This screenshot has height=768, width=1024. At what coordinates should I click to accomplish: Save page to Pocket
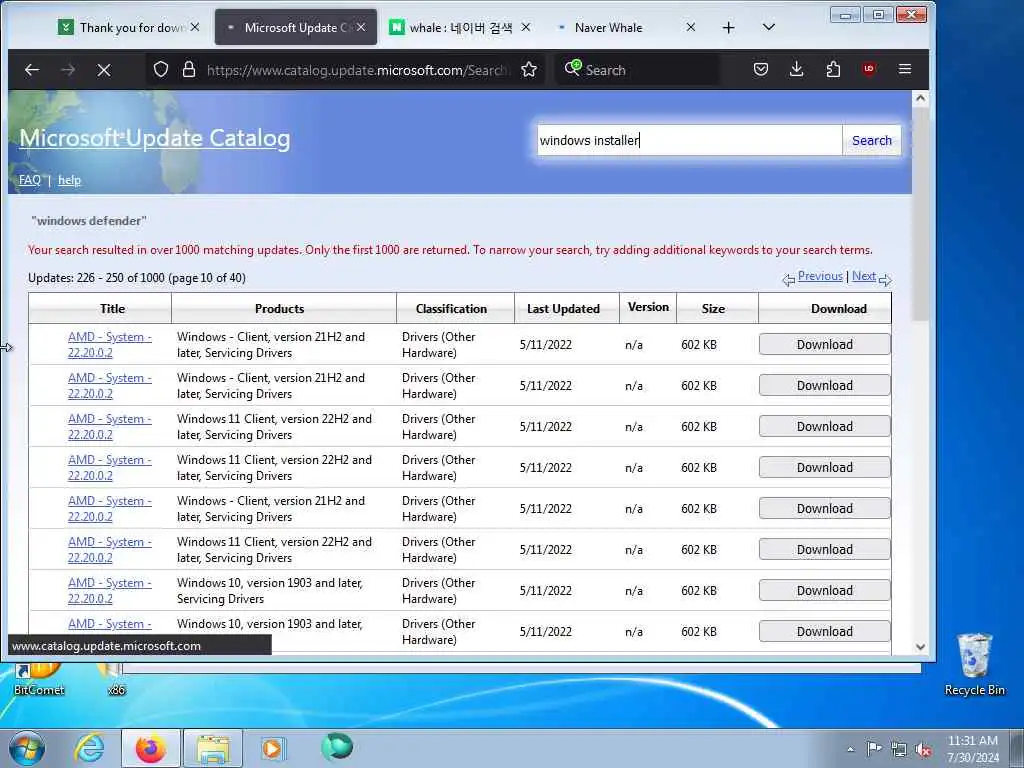point(761,69)
